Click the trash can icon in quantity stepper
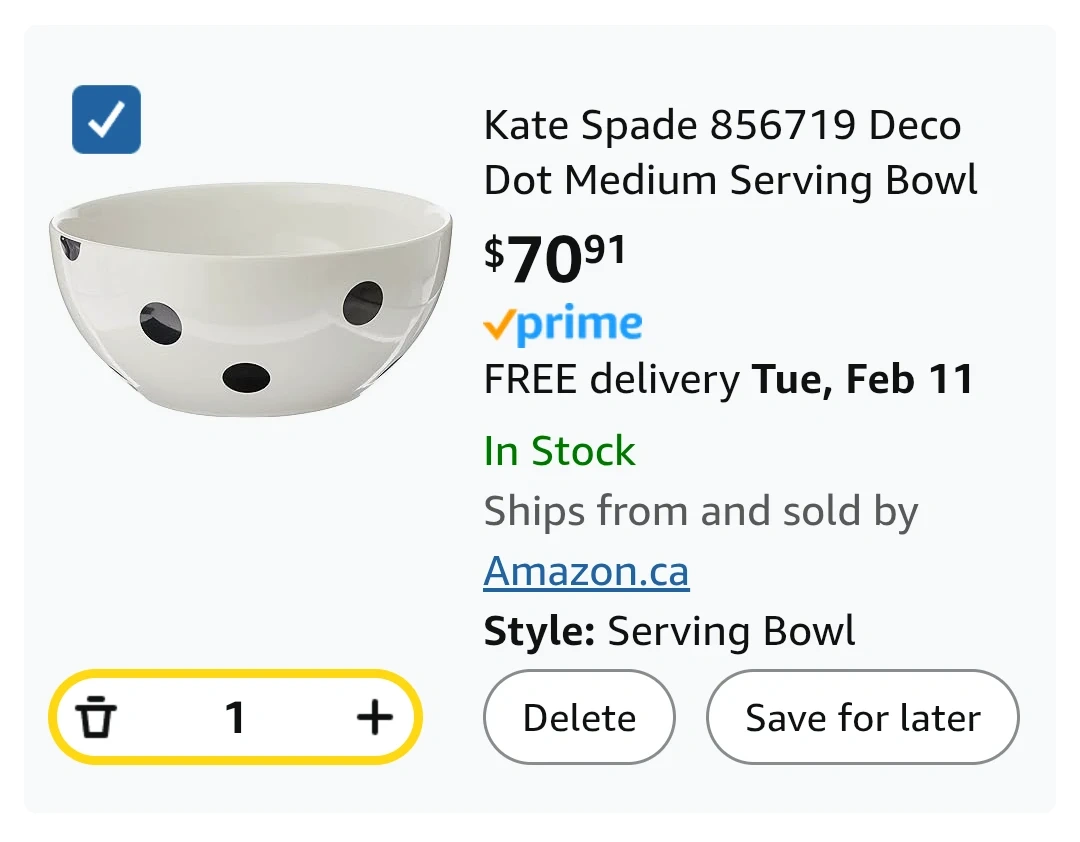This screenshot has width=1080, height=842. pyautogui.click(x=97, y=717)
